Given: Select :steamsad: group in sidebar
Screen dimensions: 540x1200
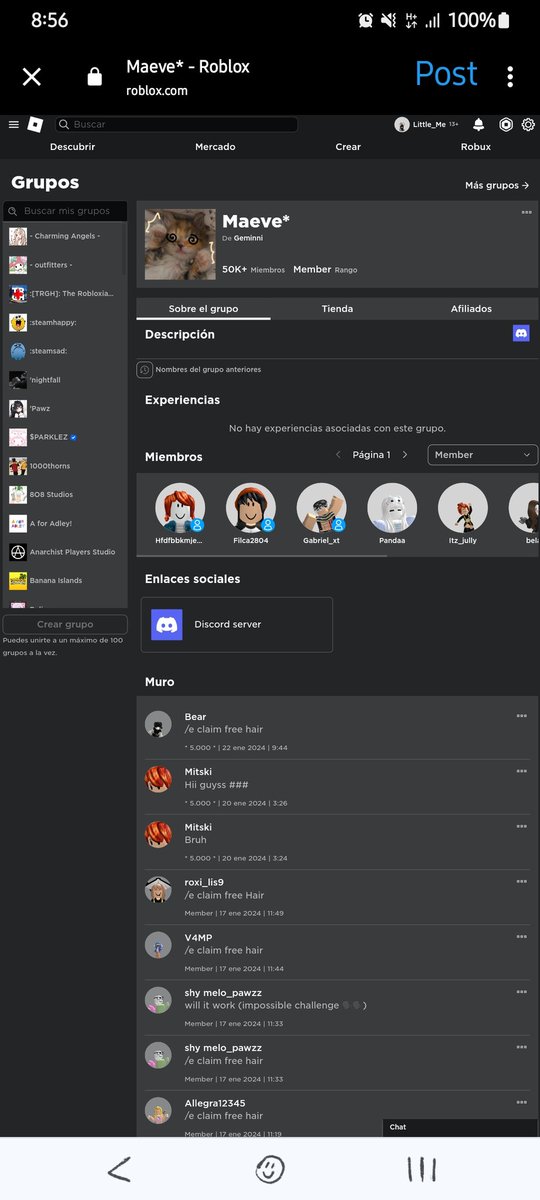Looking at the screenshot, I should pyautogui.click(x=65, y=351).
